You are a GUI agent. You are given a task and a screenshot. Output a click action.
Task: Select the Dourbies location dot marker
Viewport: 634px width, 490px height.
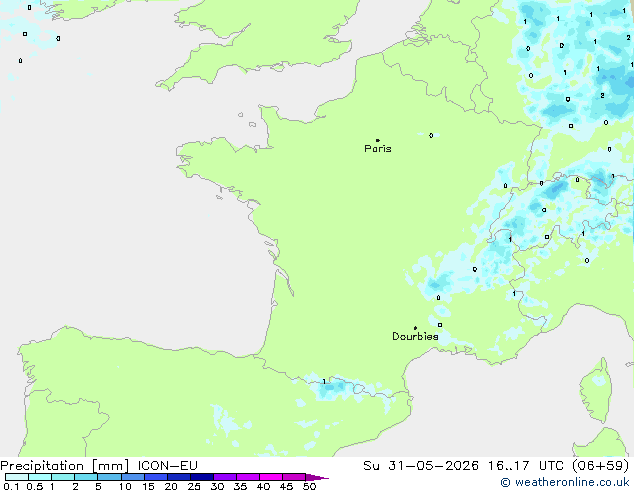coord(415,328)
